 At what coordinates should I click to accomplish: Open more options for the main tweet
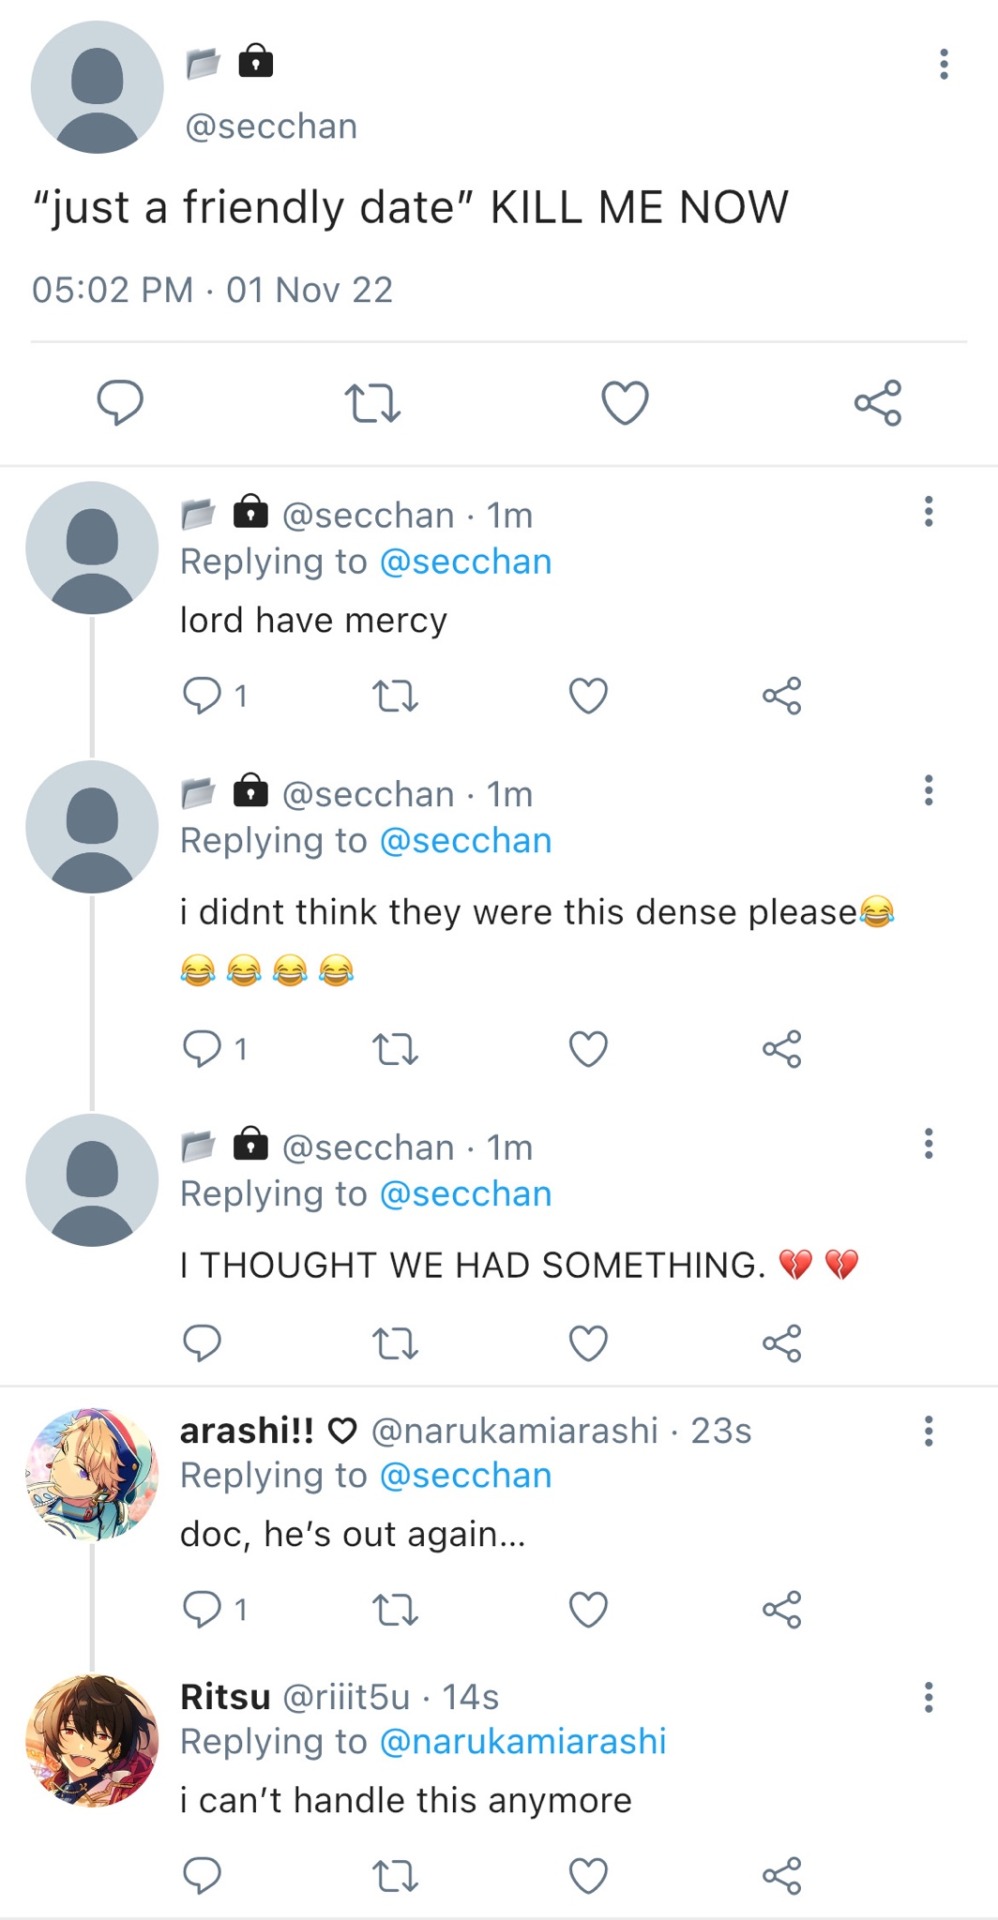point(943,64)
